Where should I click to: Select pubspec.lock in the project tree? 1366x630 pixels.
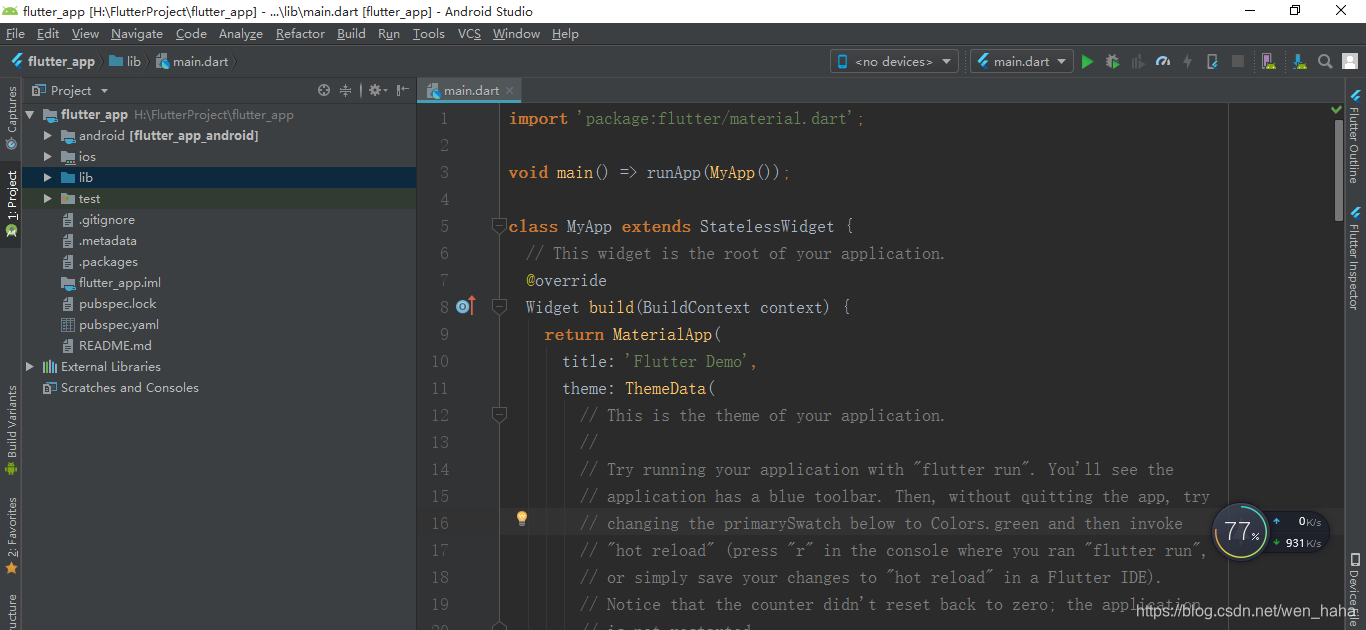[x=118, y=304]
